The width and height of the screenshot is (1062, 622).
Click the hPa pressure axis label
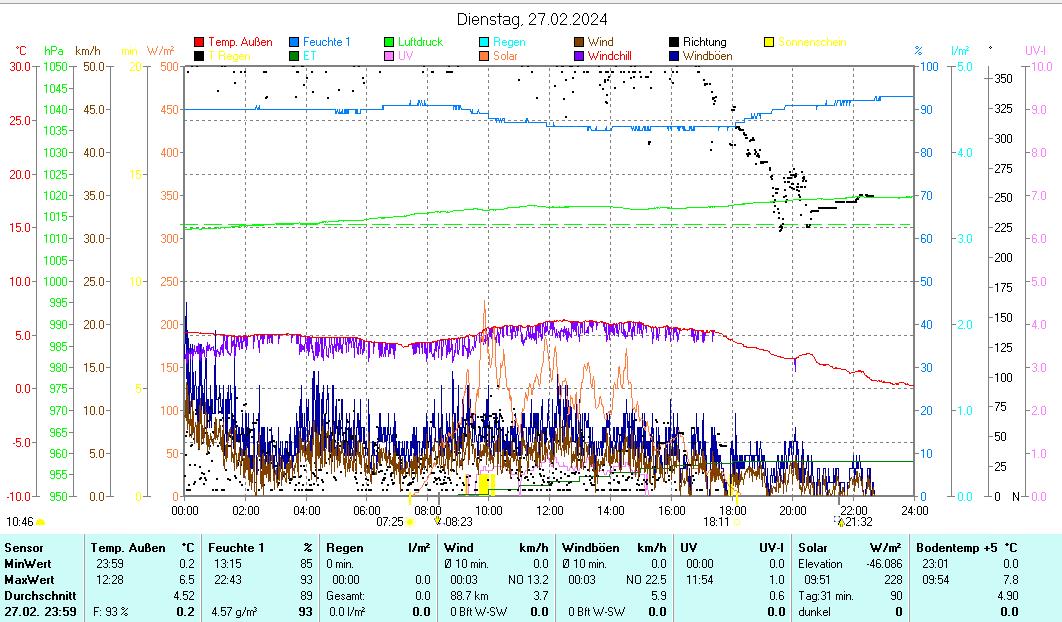coord(53,50)
